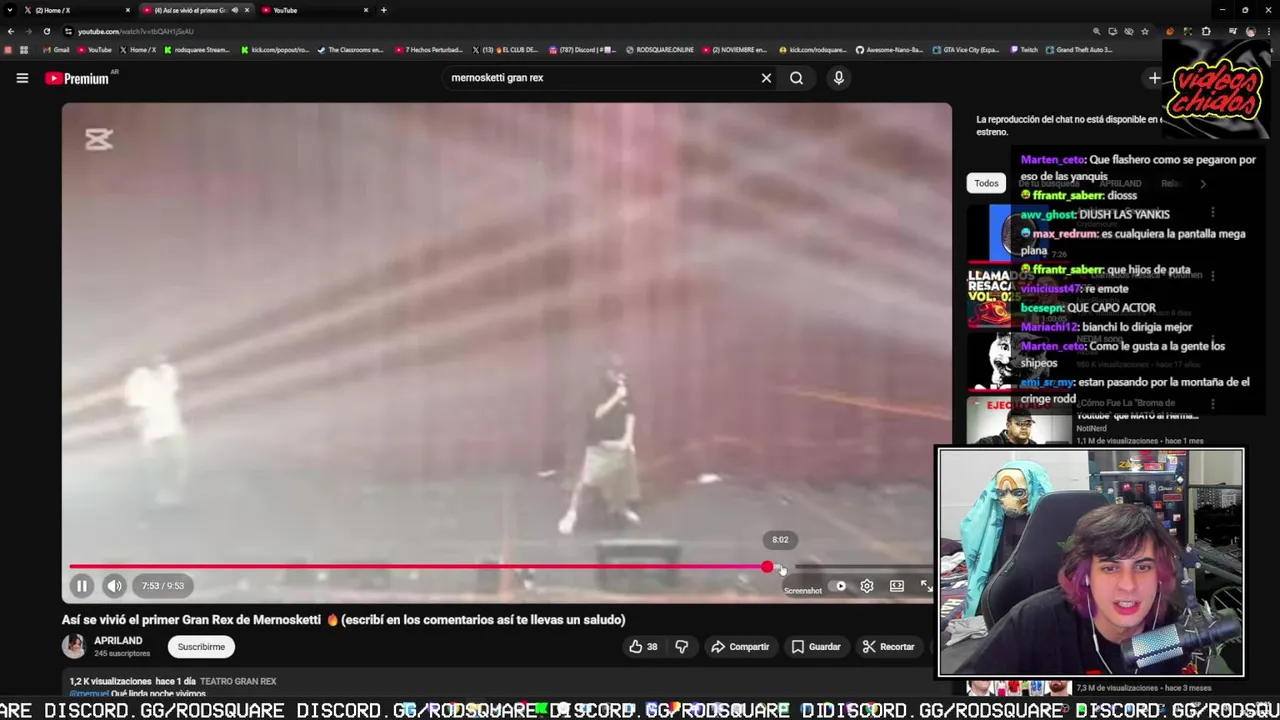
Task: Open a new browser tab
Action: point(383,10)
